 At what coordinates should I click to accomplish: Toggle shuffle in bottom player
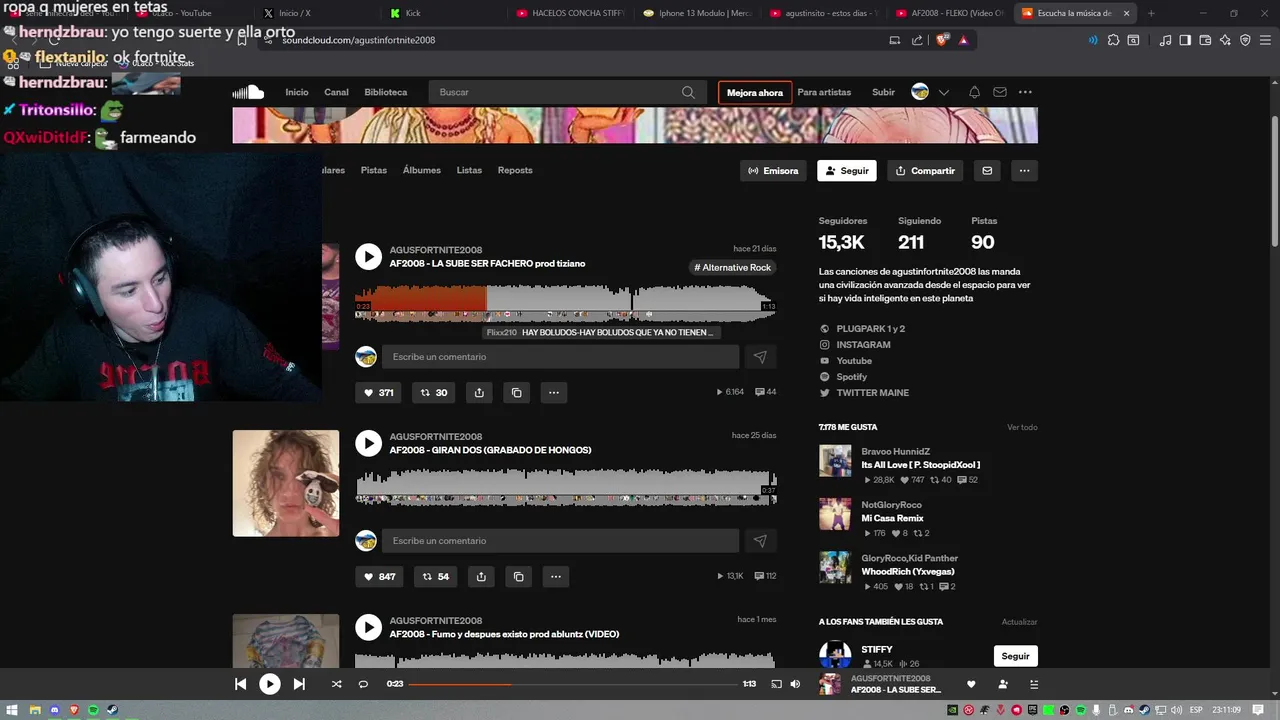336,684
